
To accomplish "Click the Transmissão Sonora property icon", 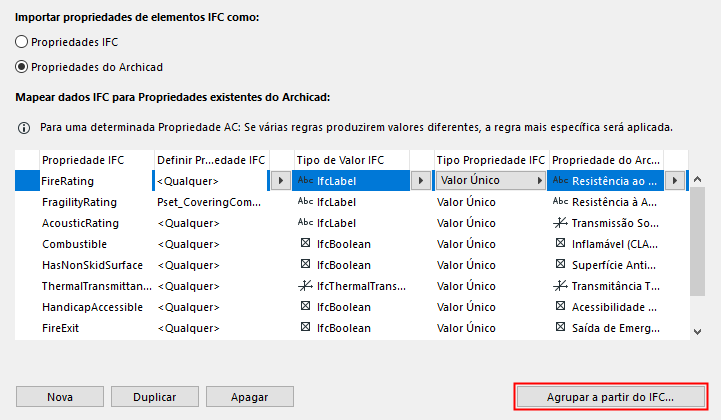I will [560, 223].
